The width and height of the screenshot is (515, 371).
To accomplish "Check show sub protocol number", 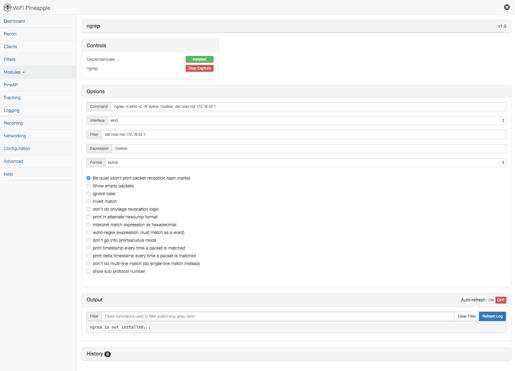I will click(88, 271).
